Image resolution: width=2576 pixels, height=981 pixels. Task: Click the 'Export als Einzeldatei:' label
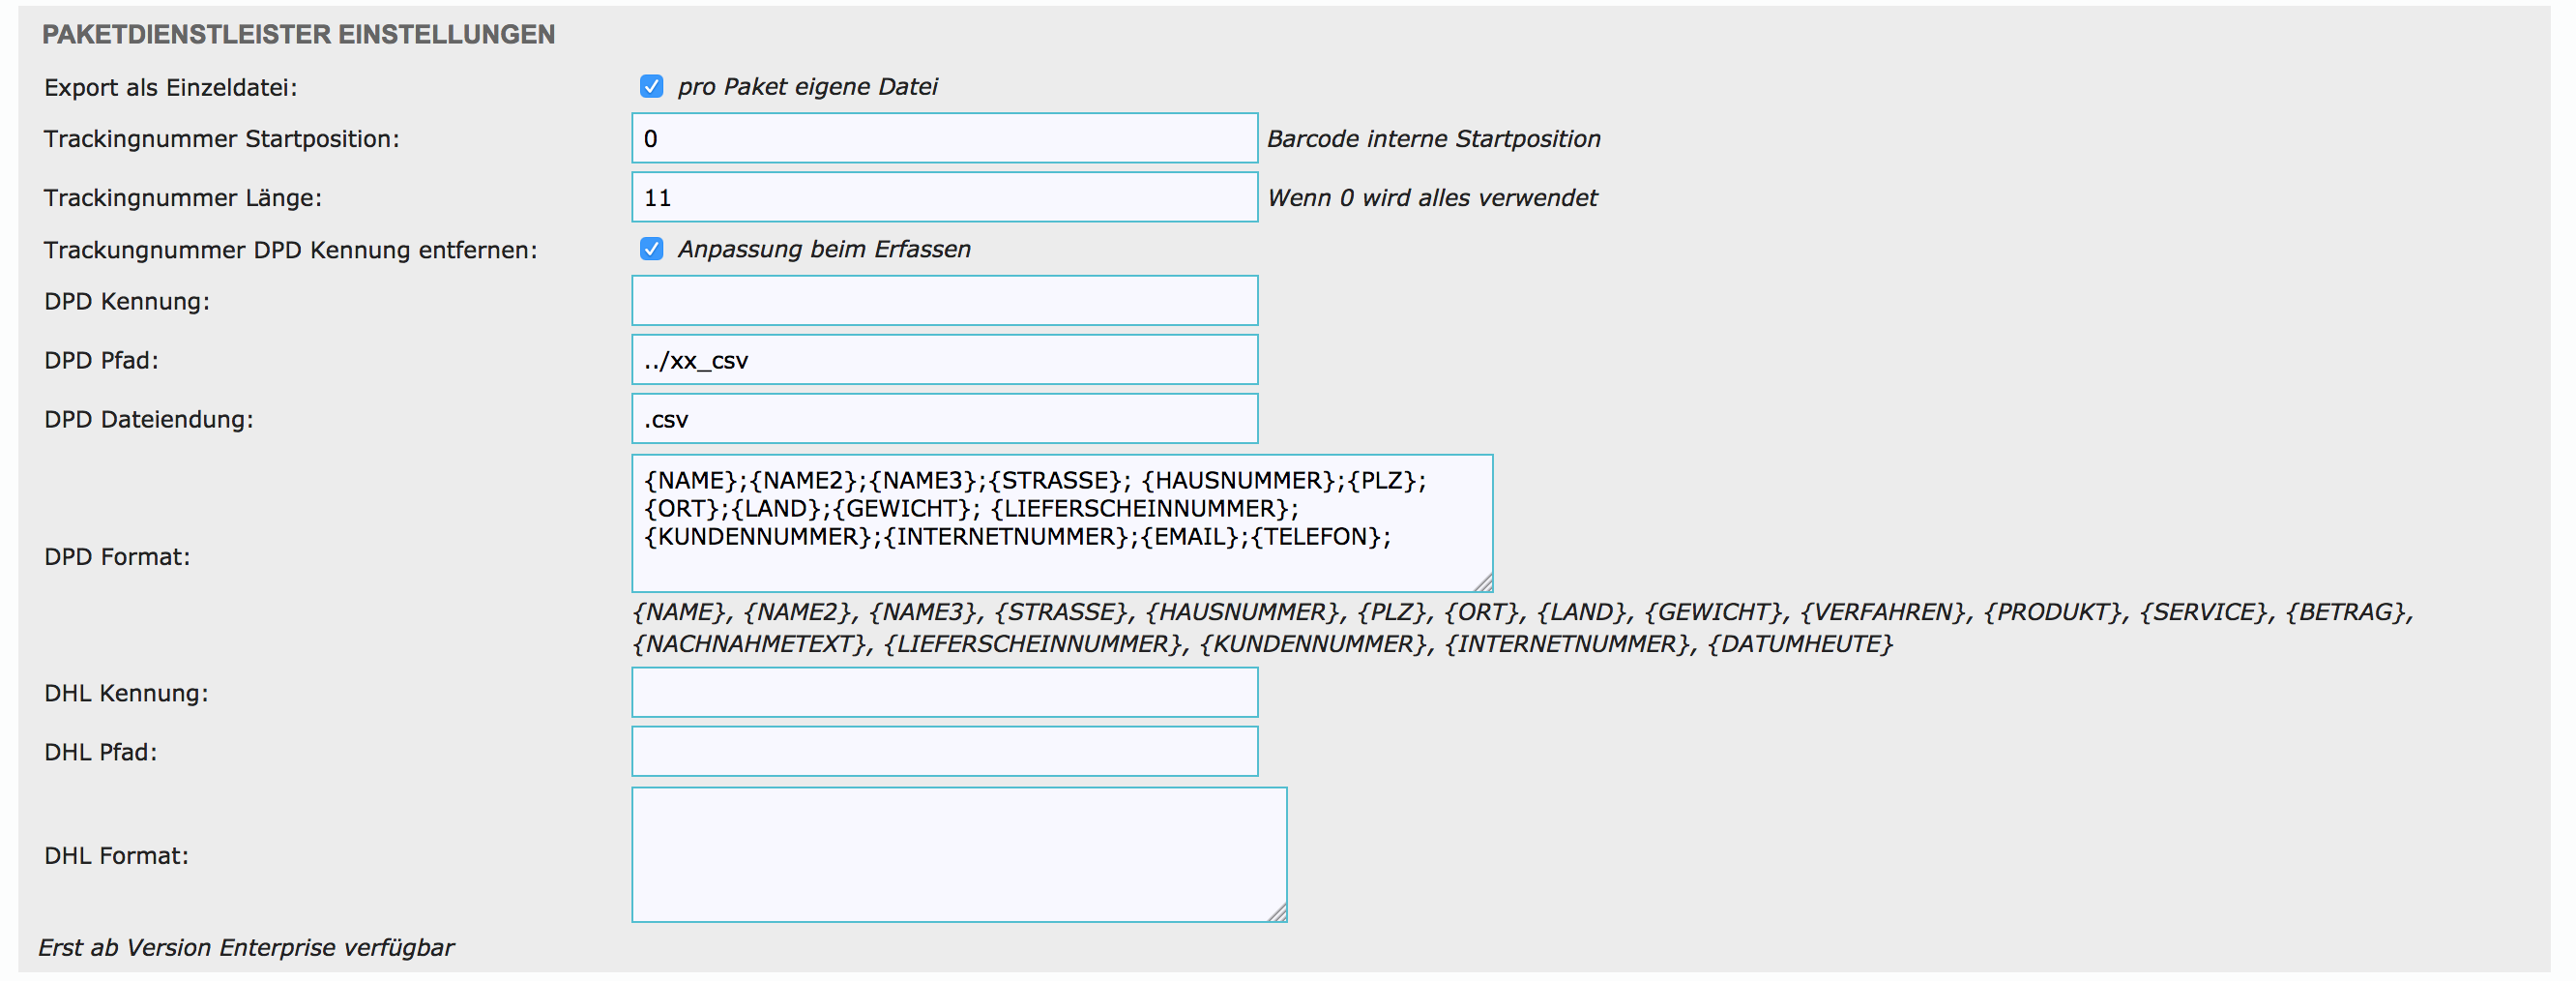point(171,88)
